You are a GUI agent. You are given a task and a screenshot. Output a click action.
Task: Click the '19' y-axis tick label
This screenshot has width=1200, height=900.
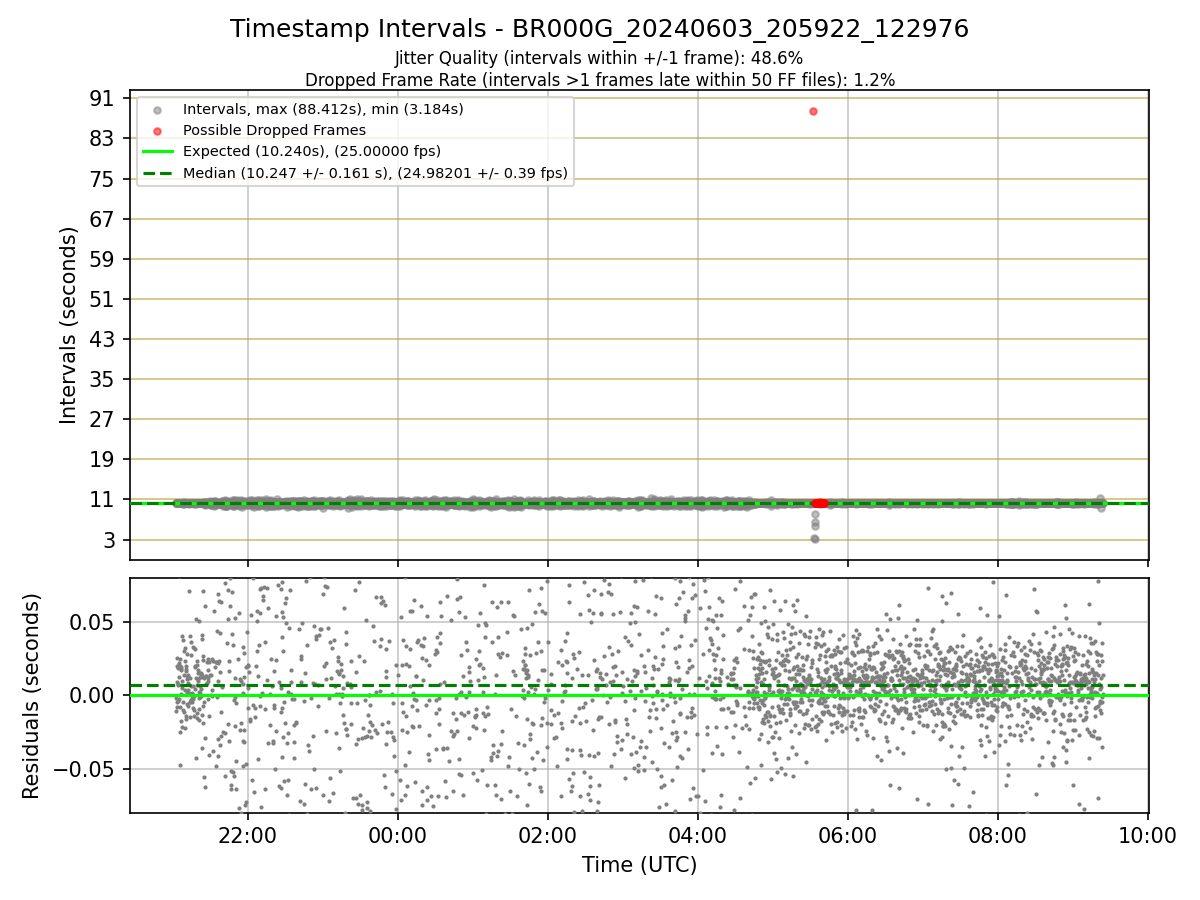coord(101,459)
